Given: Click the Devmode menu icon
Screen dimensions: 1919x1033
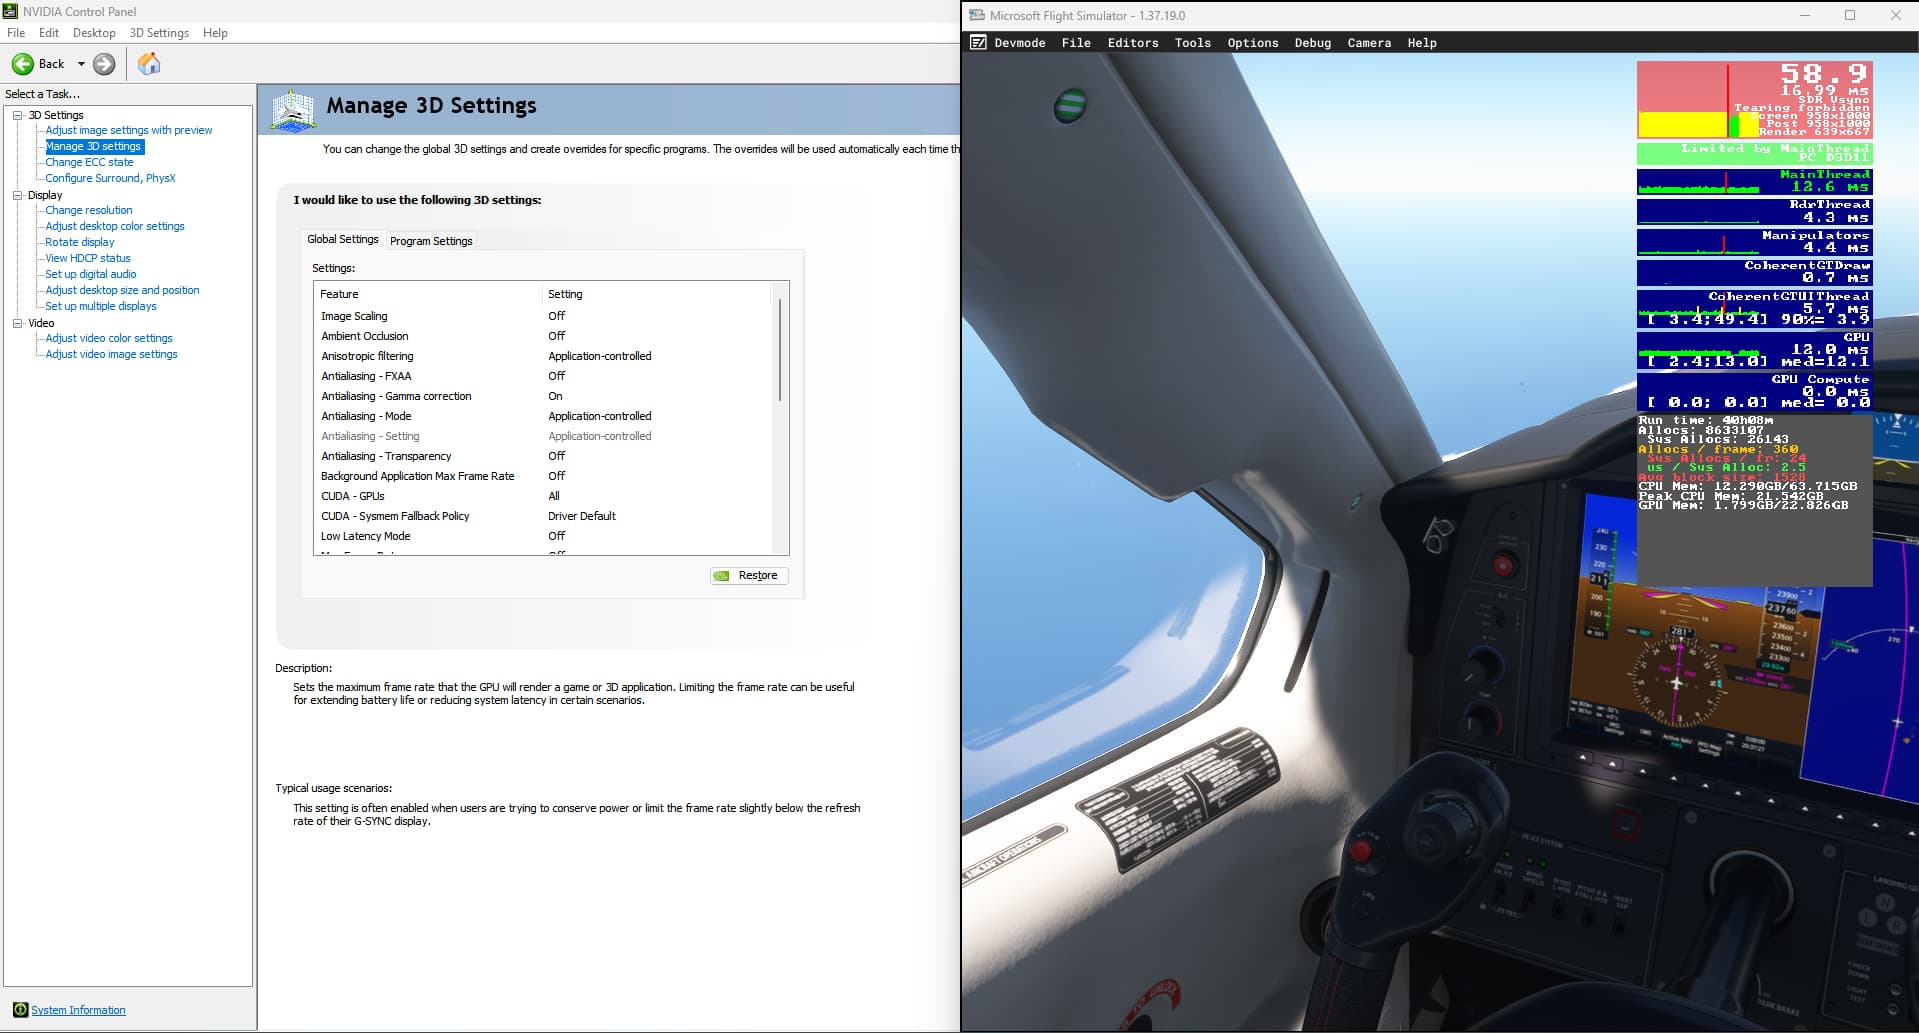Looking at the screenshot, I should (x=978, y=43).
